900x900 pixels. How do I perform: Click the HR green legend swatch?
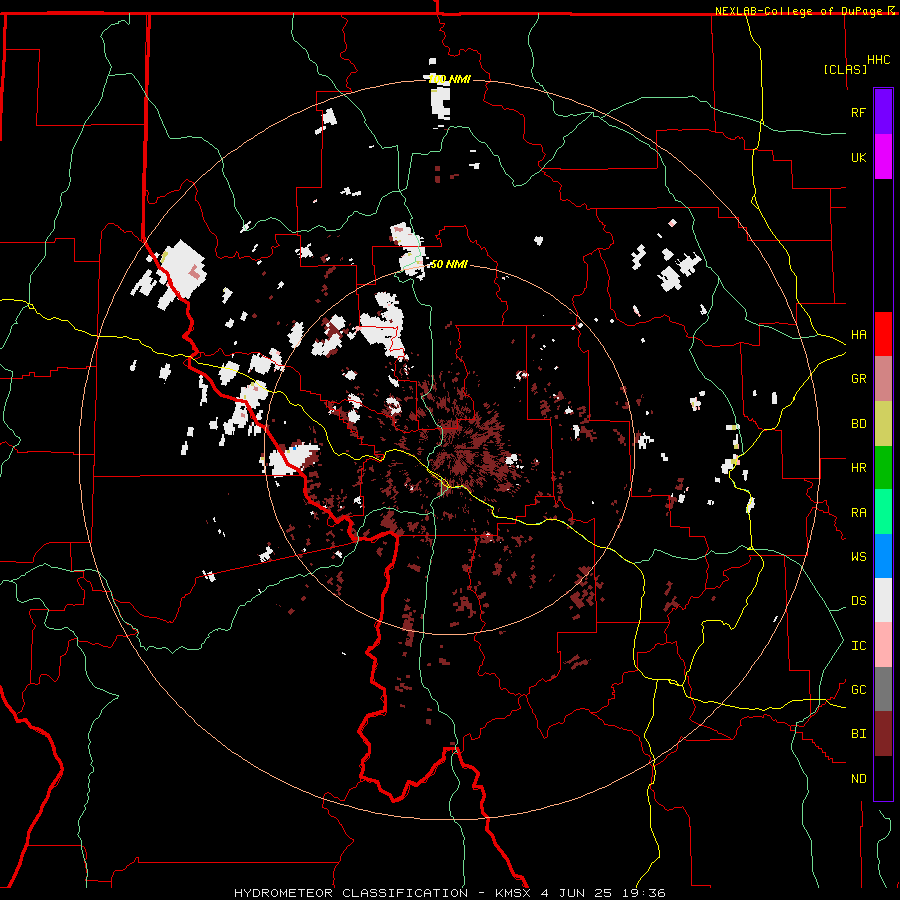coord(883,468)
